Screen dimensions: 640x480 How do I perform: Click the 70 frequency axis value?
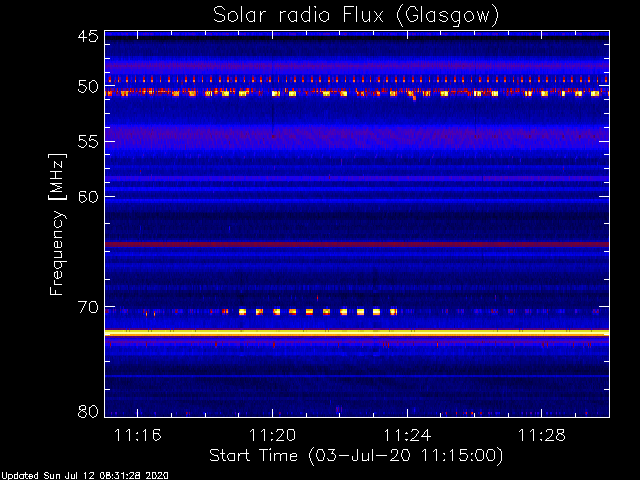[x=88, y=307]
